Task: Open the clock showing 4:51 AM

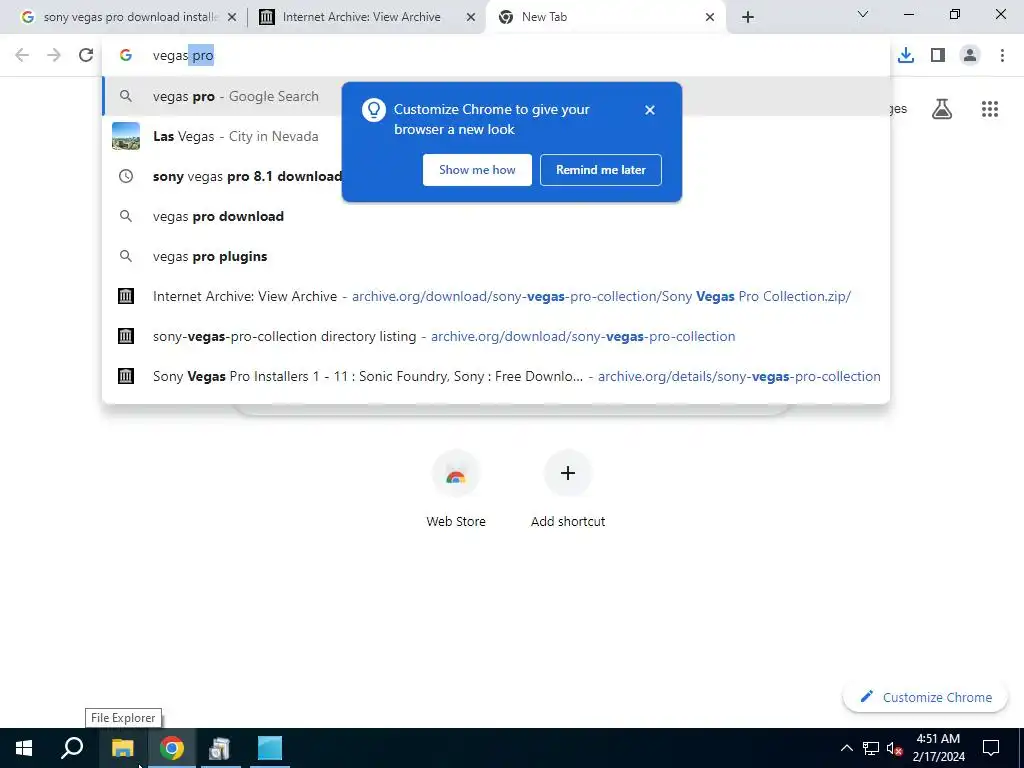Action: point(938,748)
